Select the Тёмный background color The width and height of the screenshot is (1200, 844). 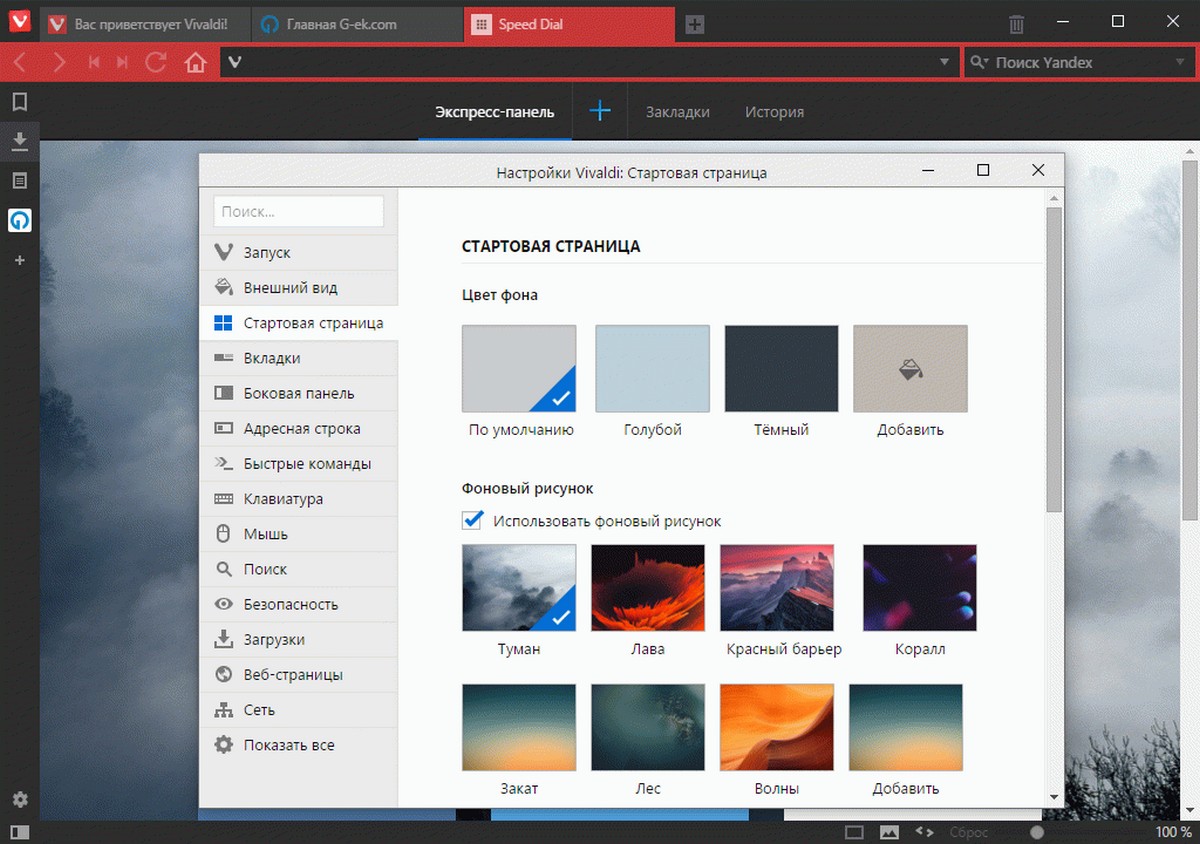781,368
